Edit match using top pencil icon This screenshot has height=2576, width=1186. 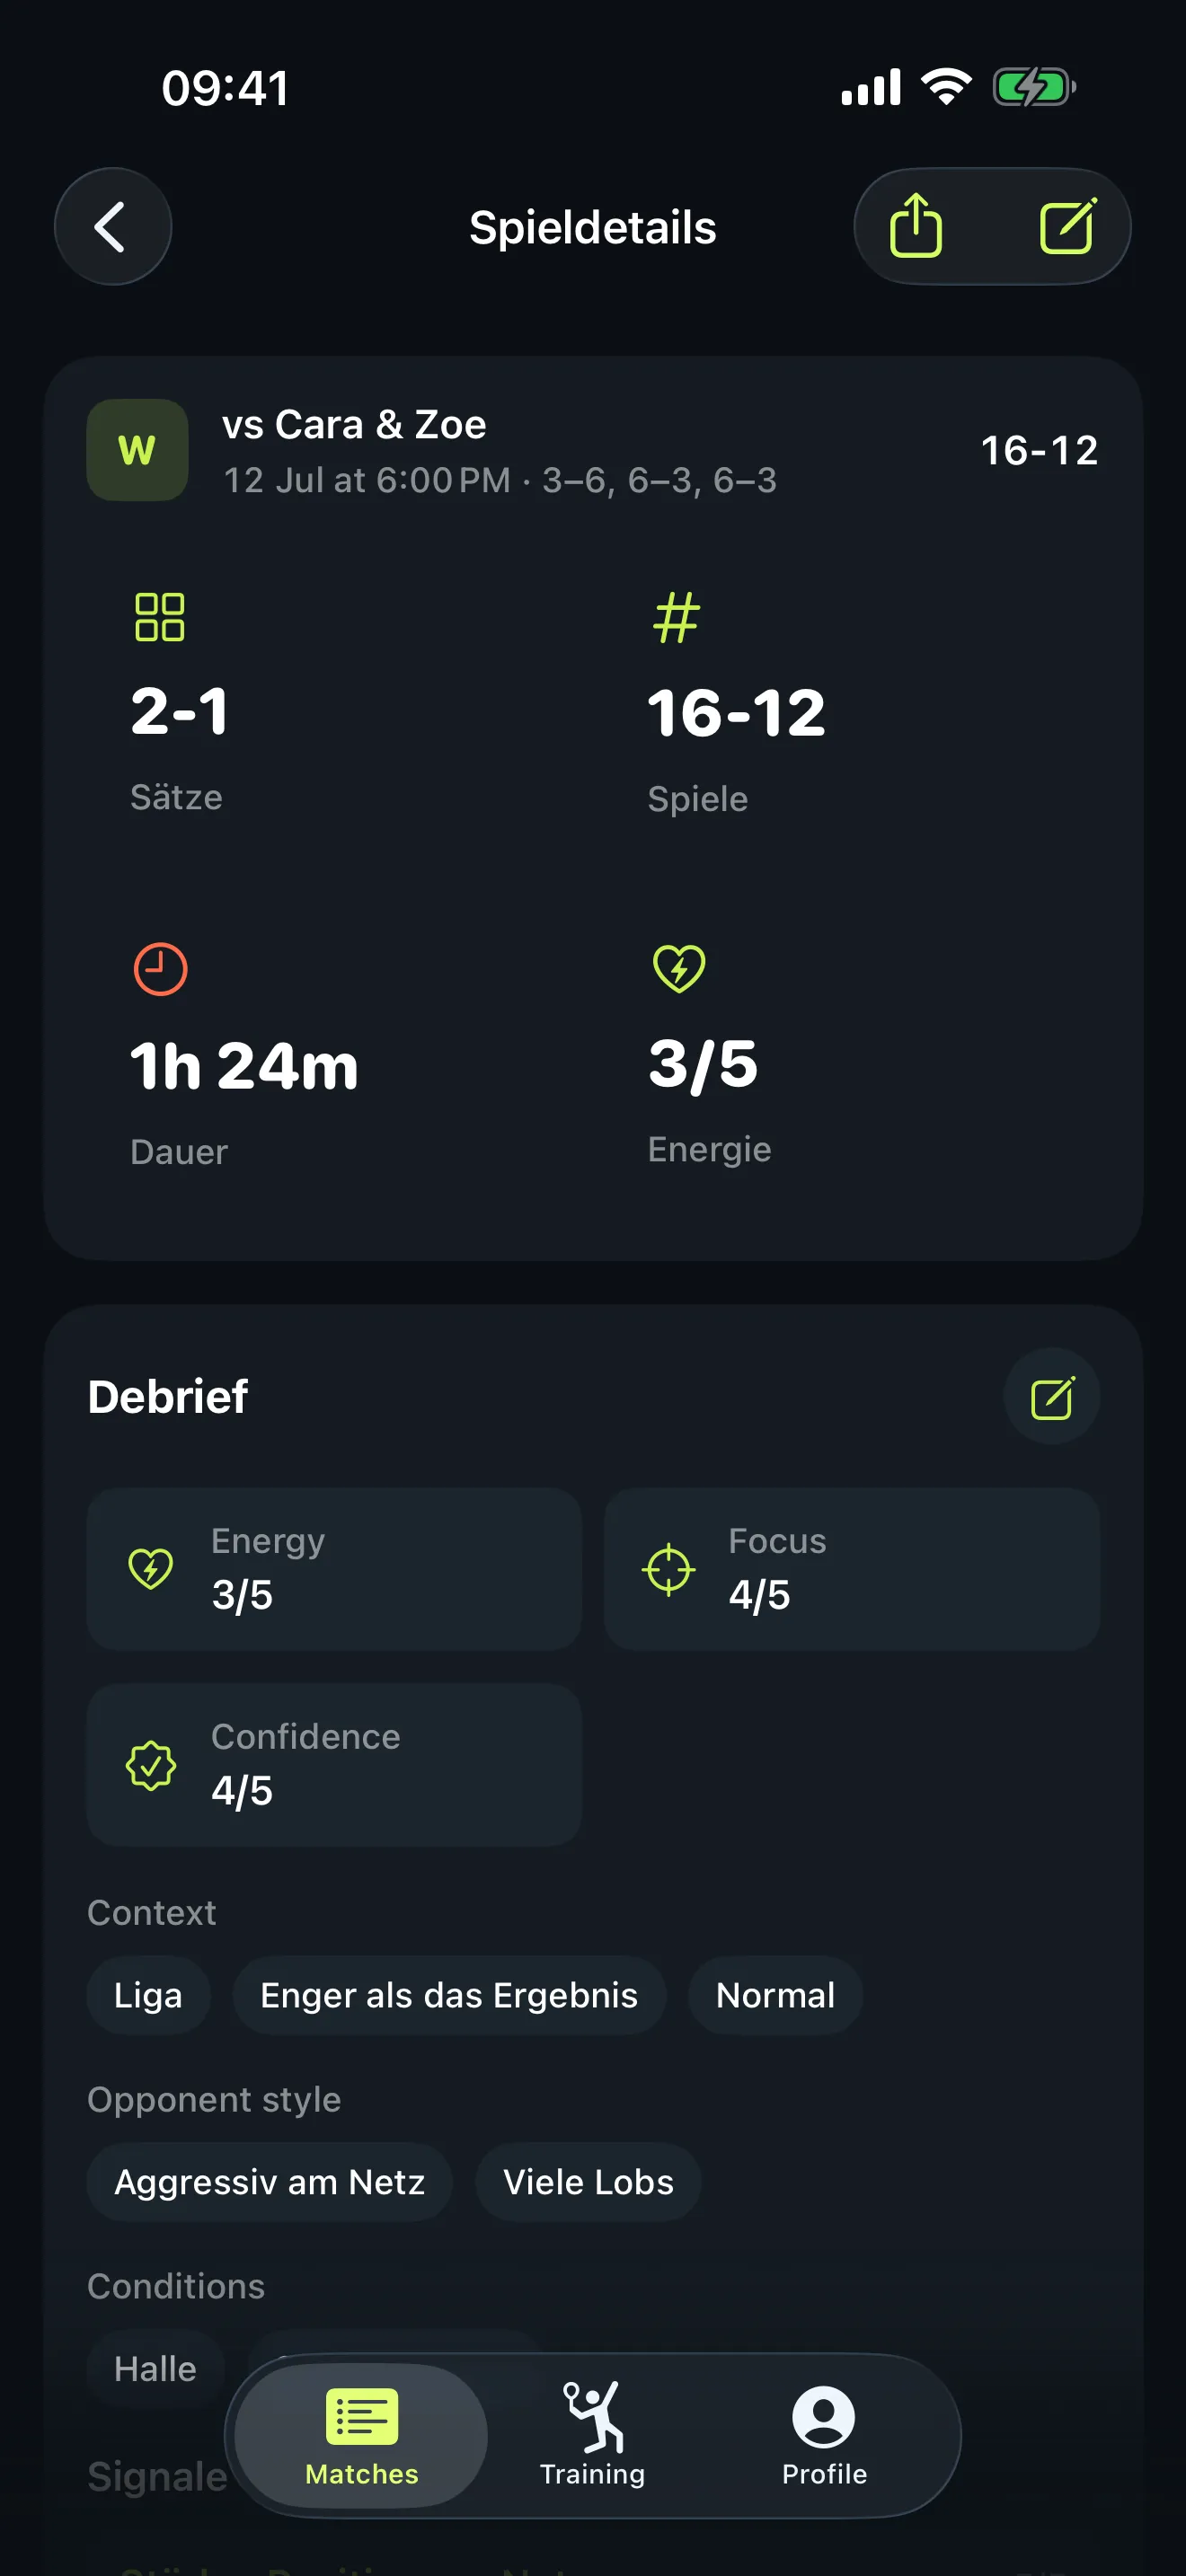[x=1068, y=227]
